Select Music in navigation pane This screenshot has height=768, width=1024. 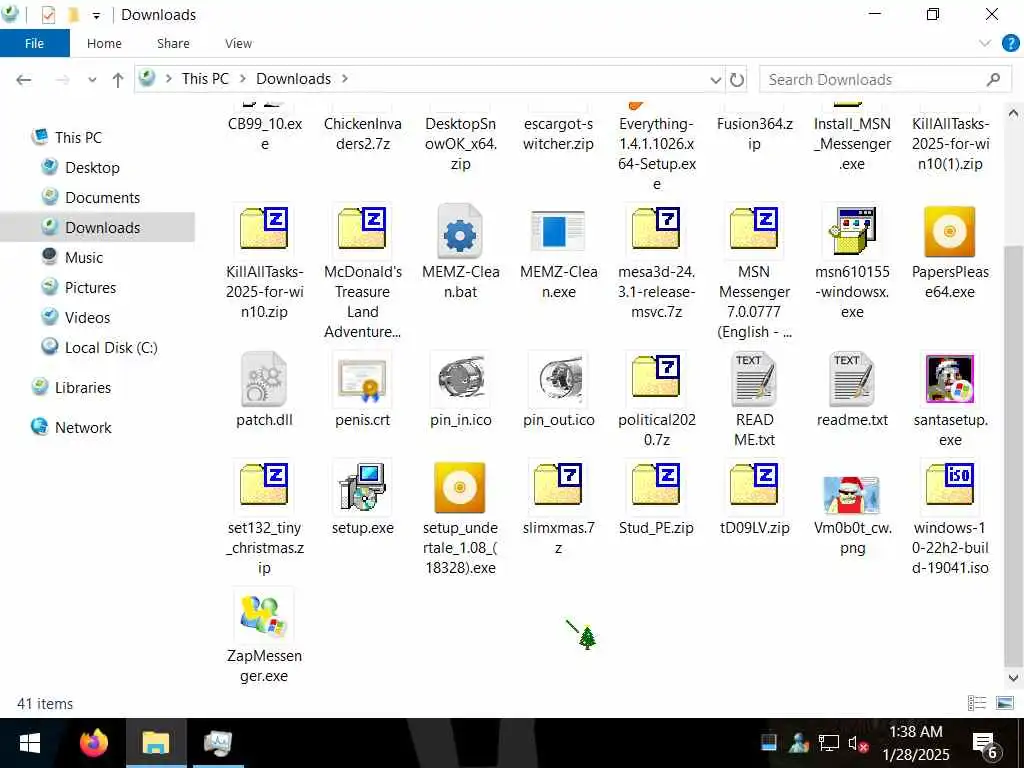[84, 257]
